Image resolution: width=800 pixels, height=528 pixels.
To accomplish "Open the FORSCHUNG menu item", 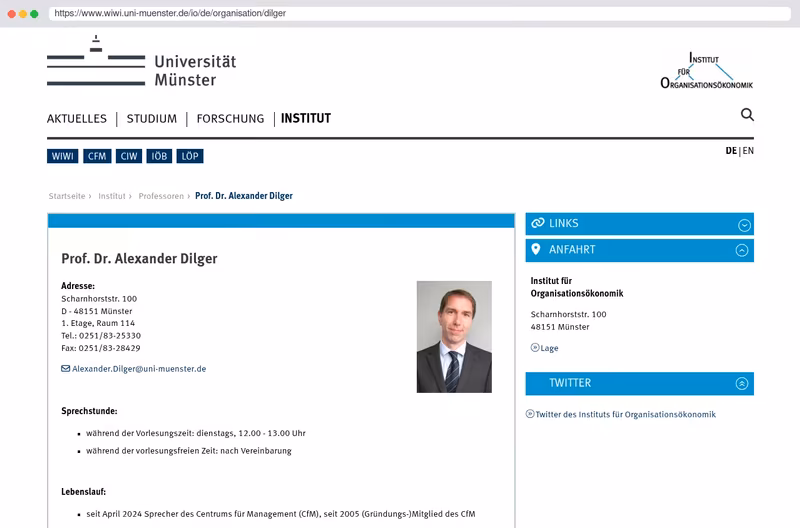I will 230,119.
